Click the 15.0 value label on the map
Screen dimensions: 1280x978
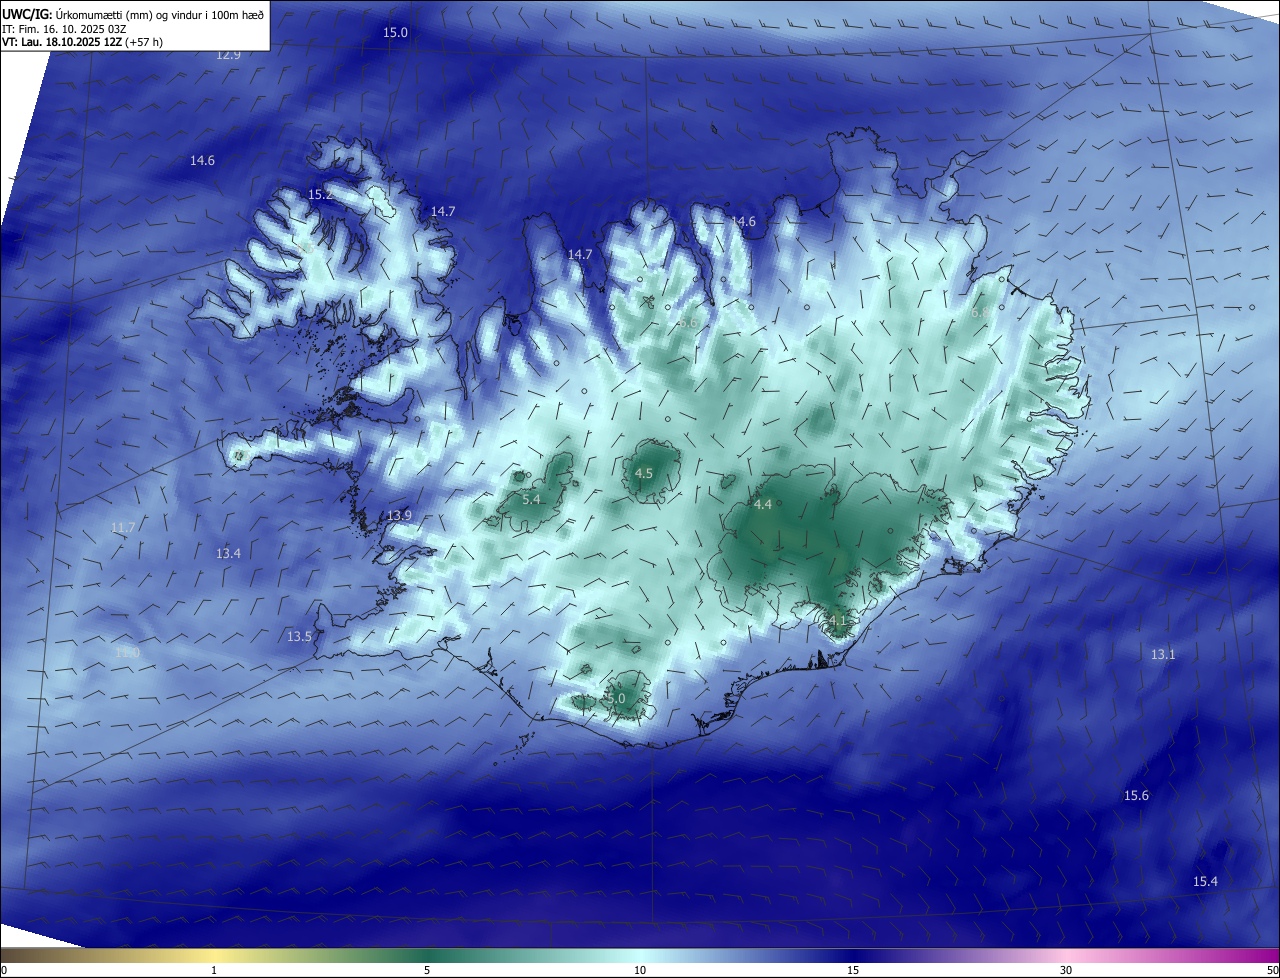[396, 32]
